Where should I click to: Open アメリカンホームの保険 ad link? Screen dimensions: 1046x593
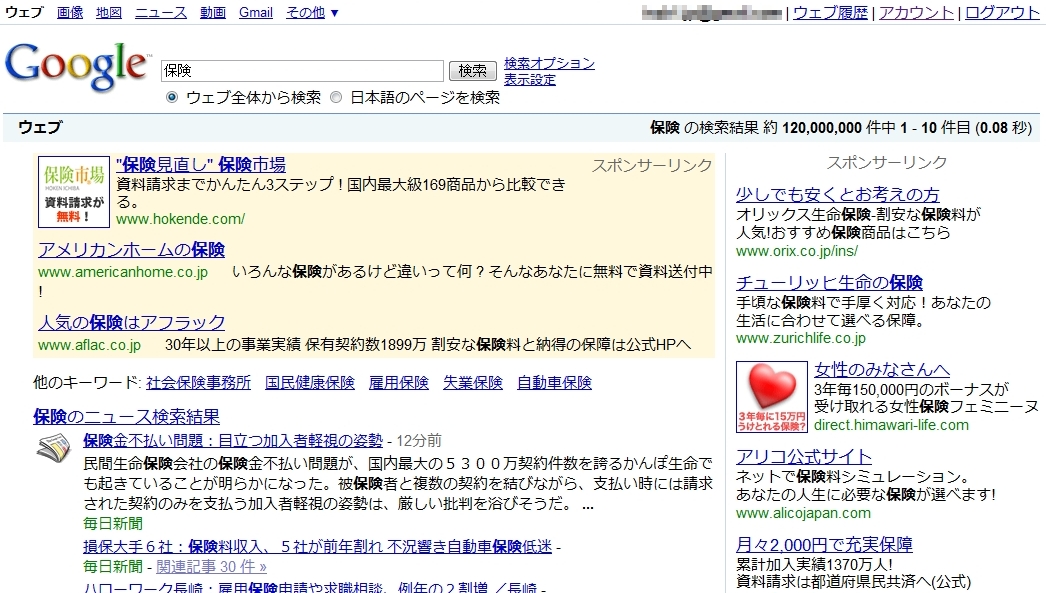coord(131,249)
